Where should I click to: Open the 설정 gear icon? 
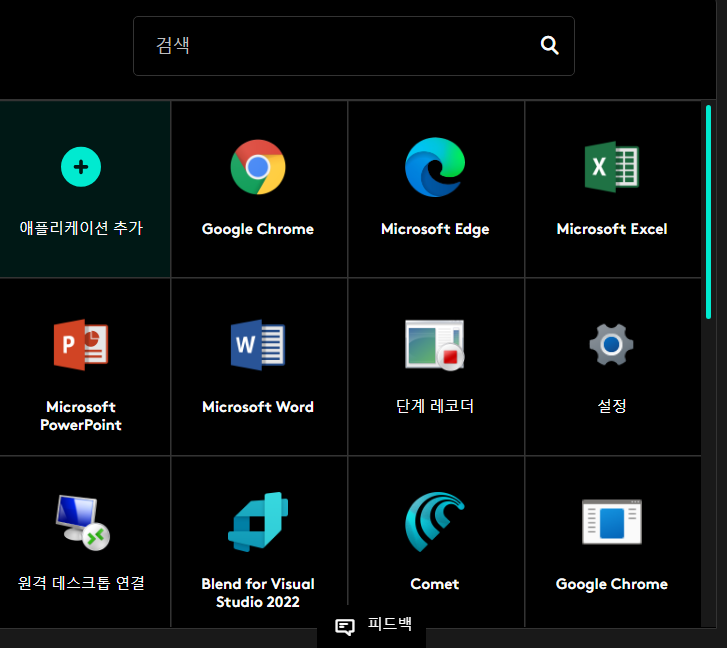pos(611,345)
